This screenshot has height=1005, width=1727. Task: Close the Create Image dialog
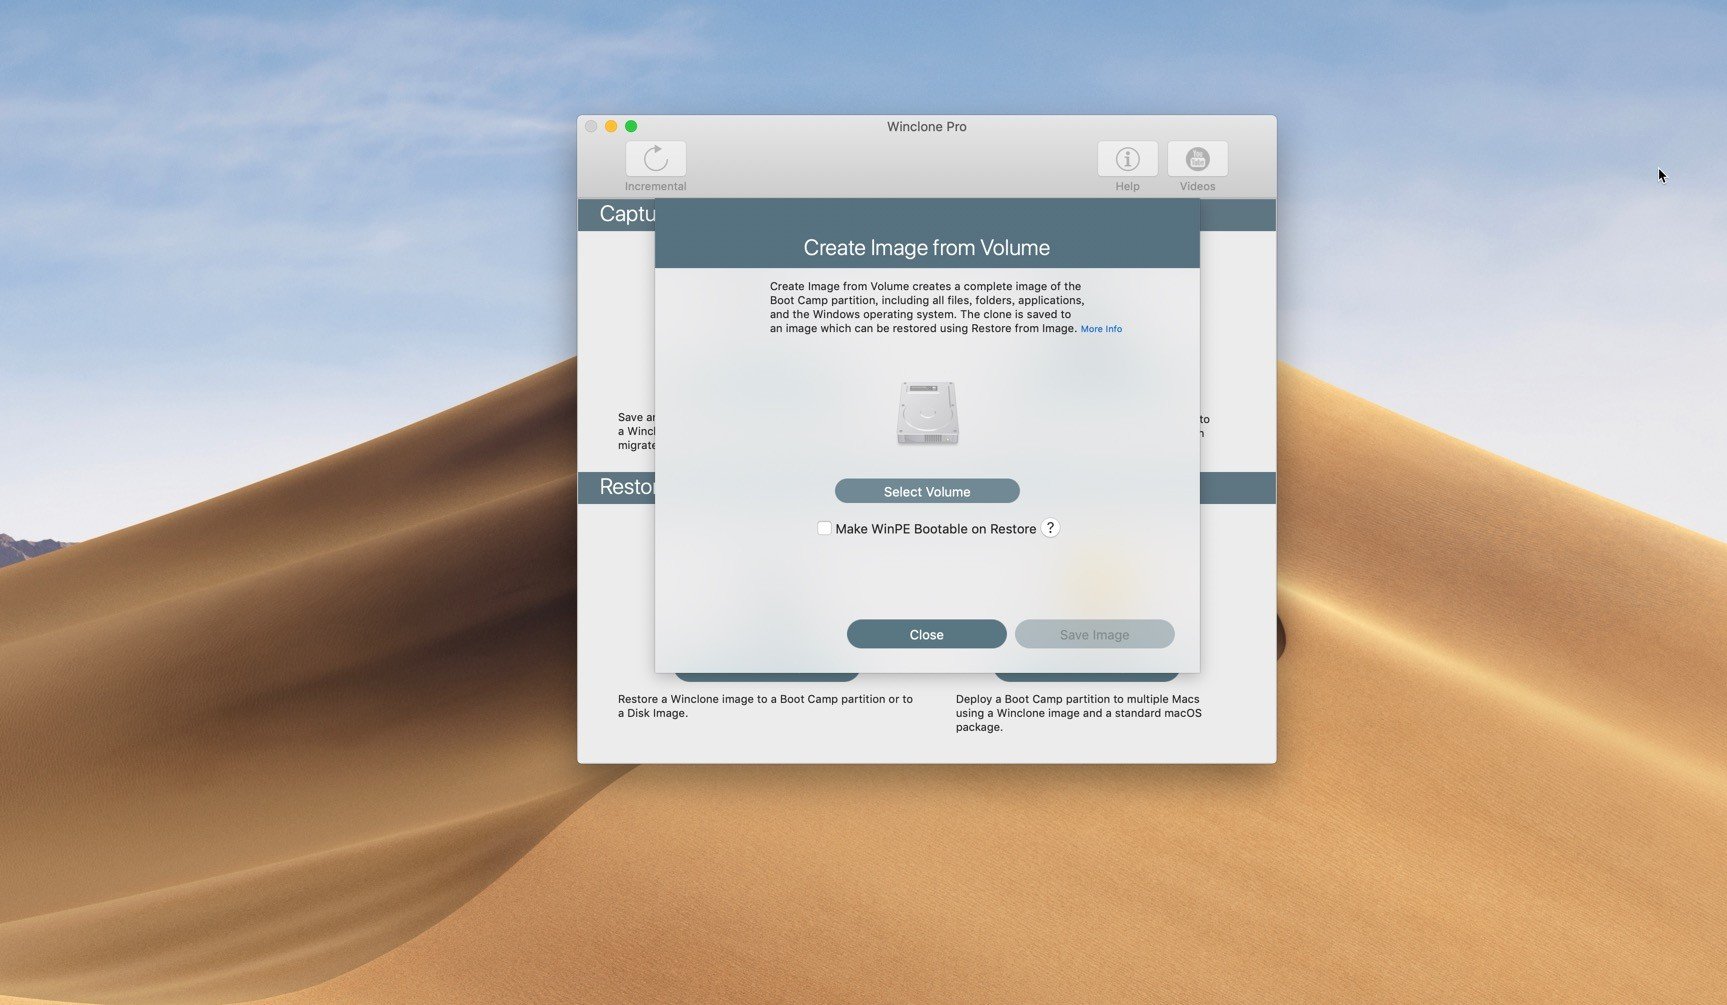tap(926, 634)
